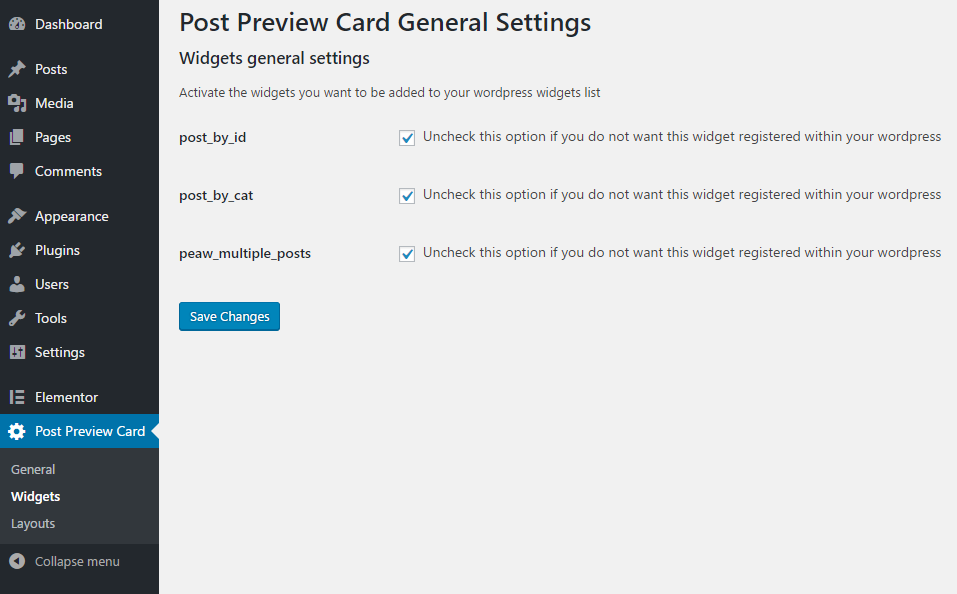Click the Post Preview Card gear icon
Image resolution: width=957 pixels, height=594 pixels.
17,432
